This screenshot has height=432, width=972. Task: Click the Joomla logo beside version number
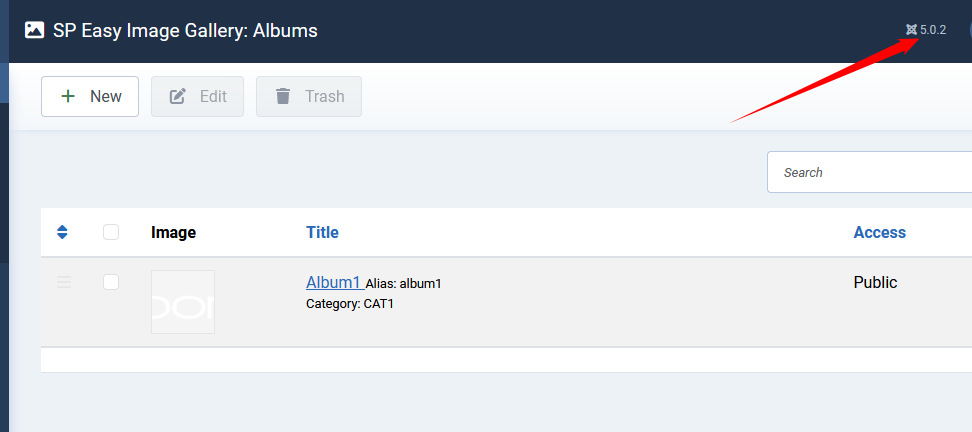[x=911, y=30]
